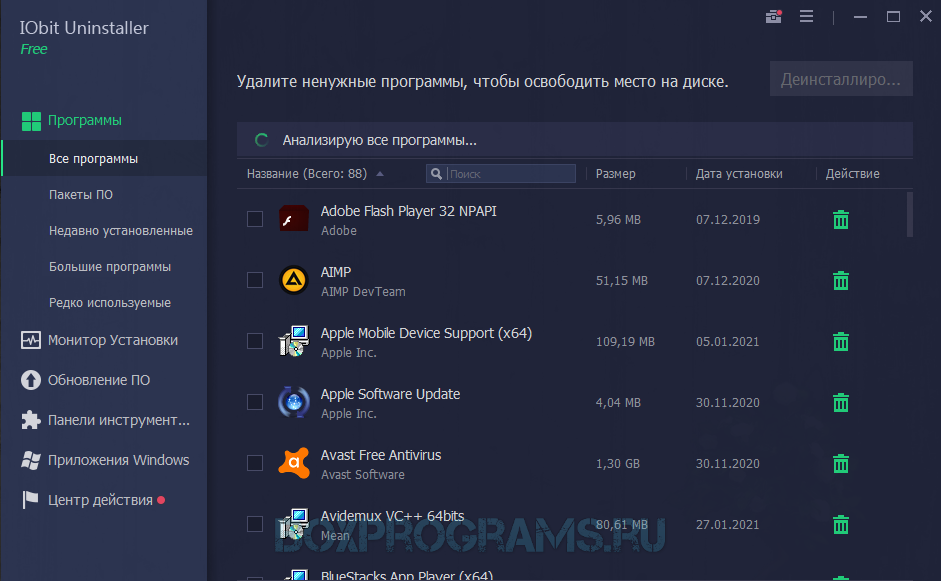Select Все программы in sidebar
Screen dimensions: 941x581
click(x=104, y=158)
